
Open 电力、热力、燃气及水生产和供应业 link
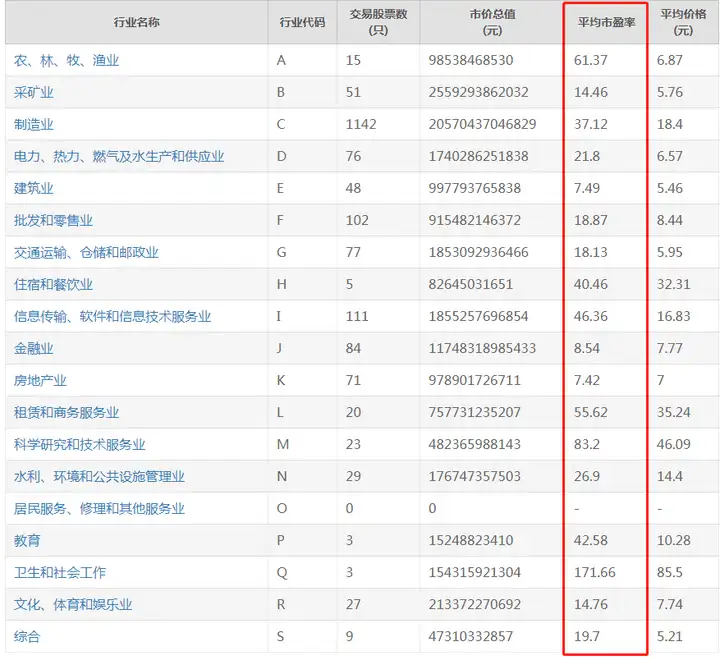[119, 156]
